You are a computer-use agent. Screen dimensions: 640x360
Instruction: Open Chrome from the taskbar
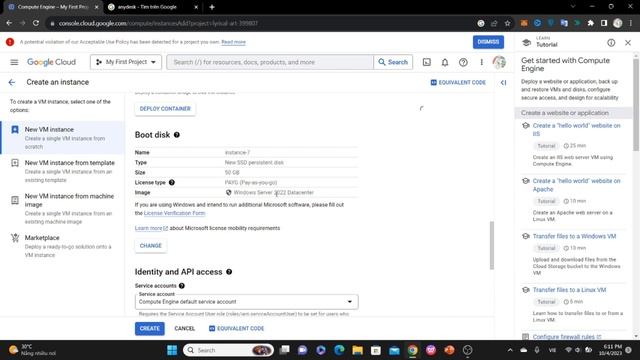click(413, 350)
